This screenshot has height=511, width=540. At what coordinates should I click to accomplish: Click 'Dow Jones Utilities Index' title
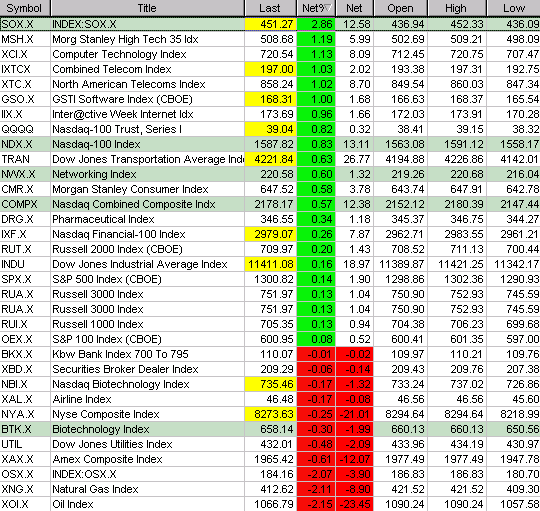[x=112, y=444]
